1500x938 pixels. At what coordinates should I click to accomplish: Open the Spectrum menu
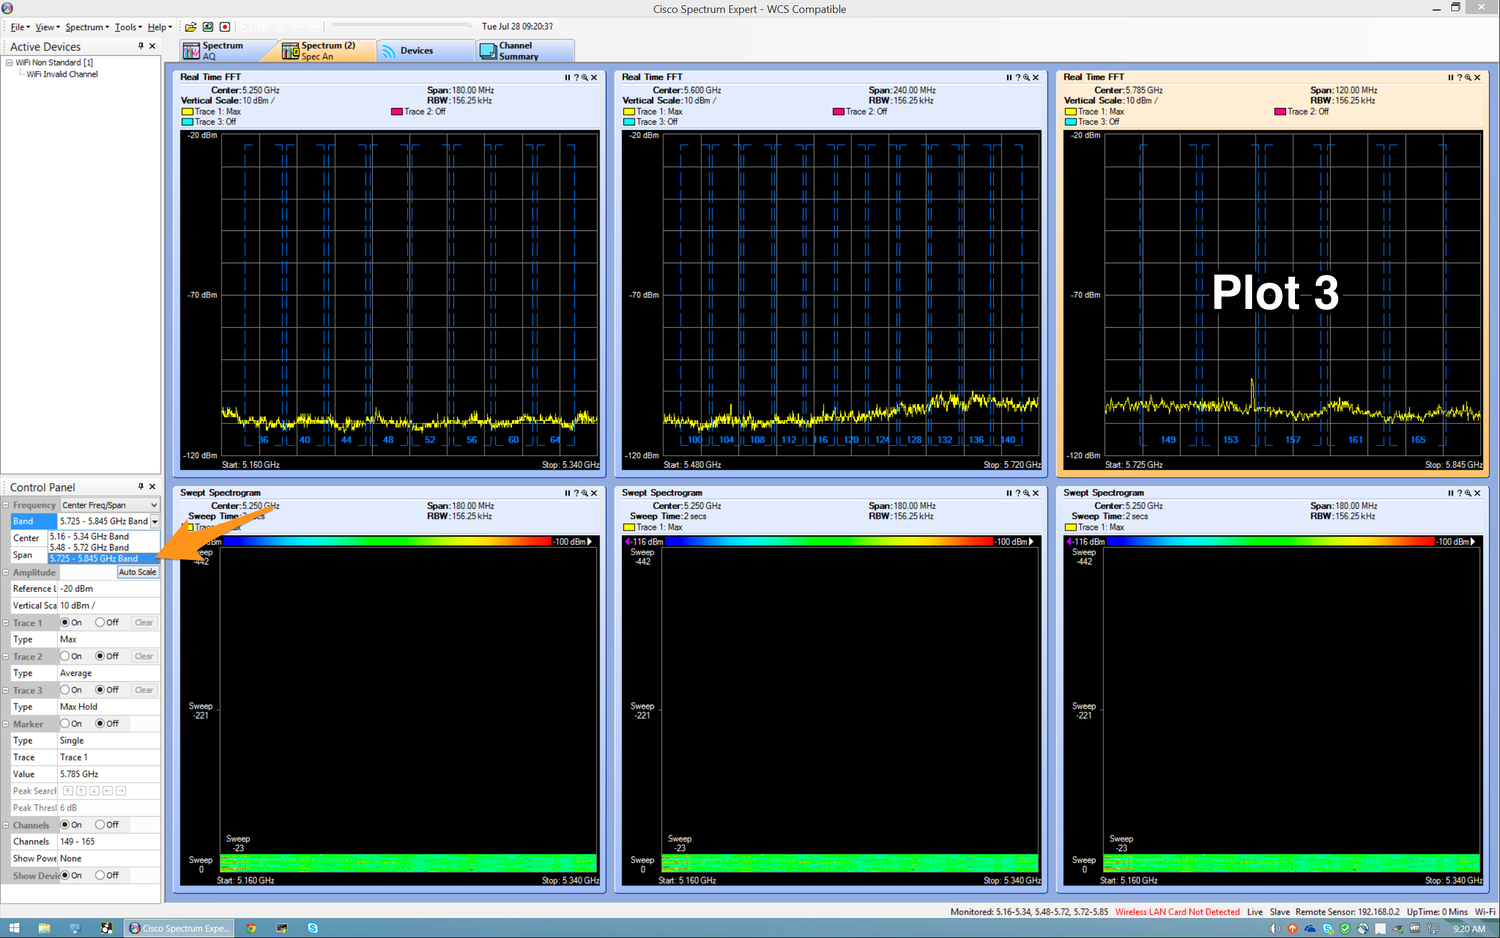(x=87, y=27)
